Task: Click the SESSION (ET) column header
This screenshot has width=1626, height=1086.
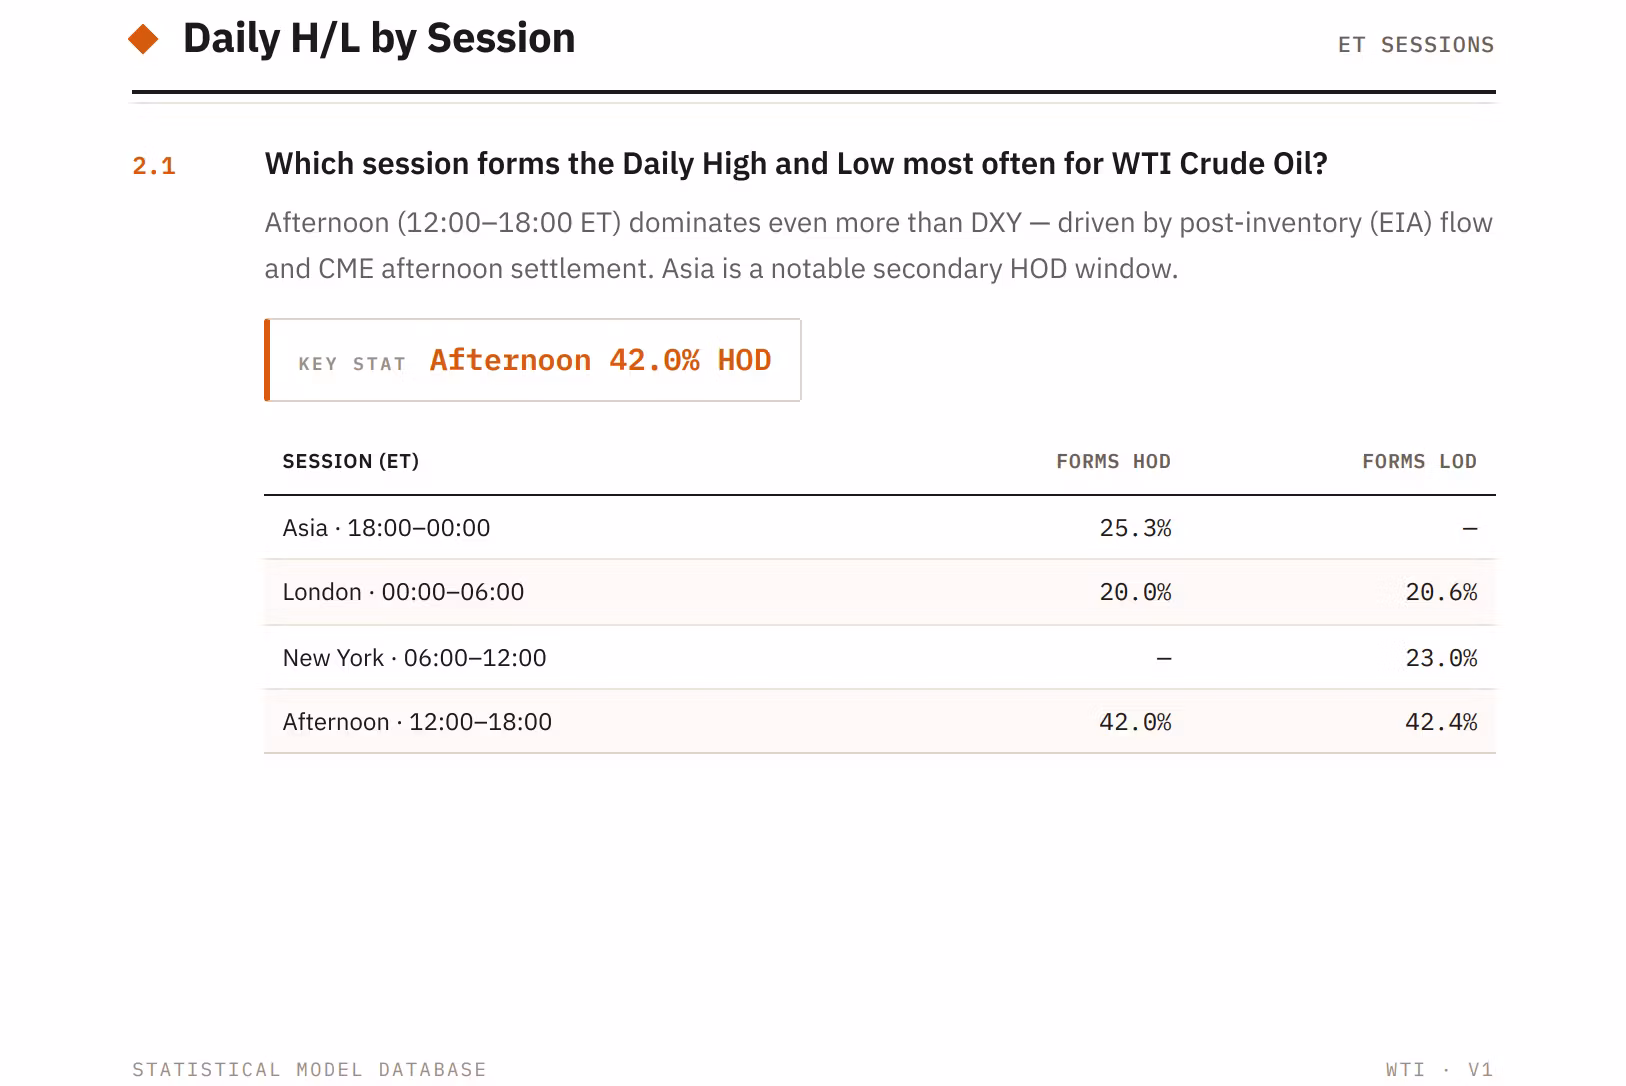Action: [x=351, y=461]
